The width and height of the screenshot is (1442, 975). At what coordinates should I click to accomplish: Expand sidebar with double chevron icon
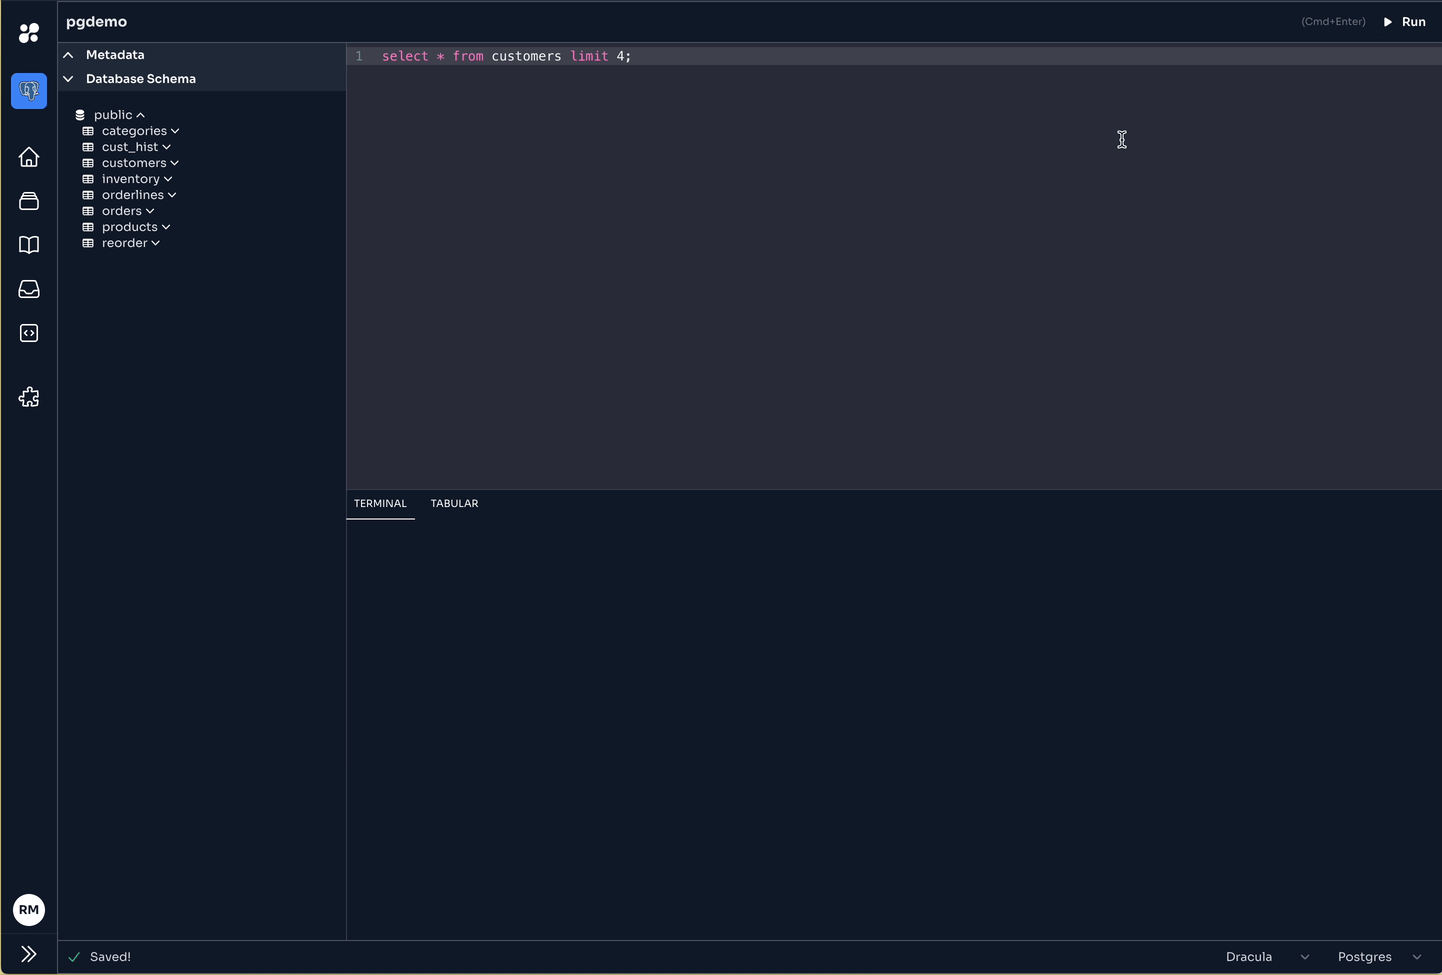pyautogui.click(x=29, y=954)
